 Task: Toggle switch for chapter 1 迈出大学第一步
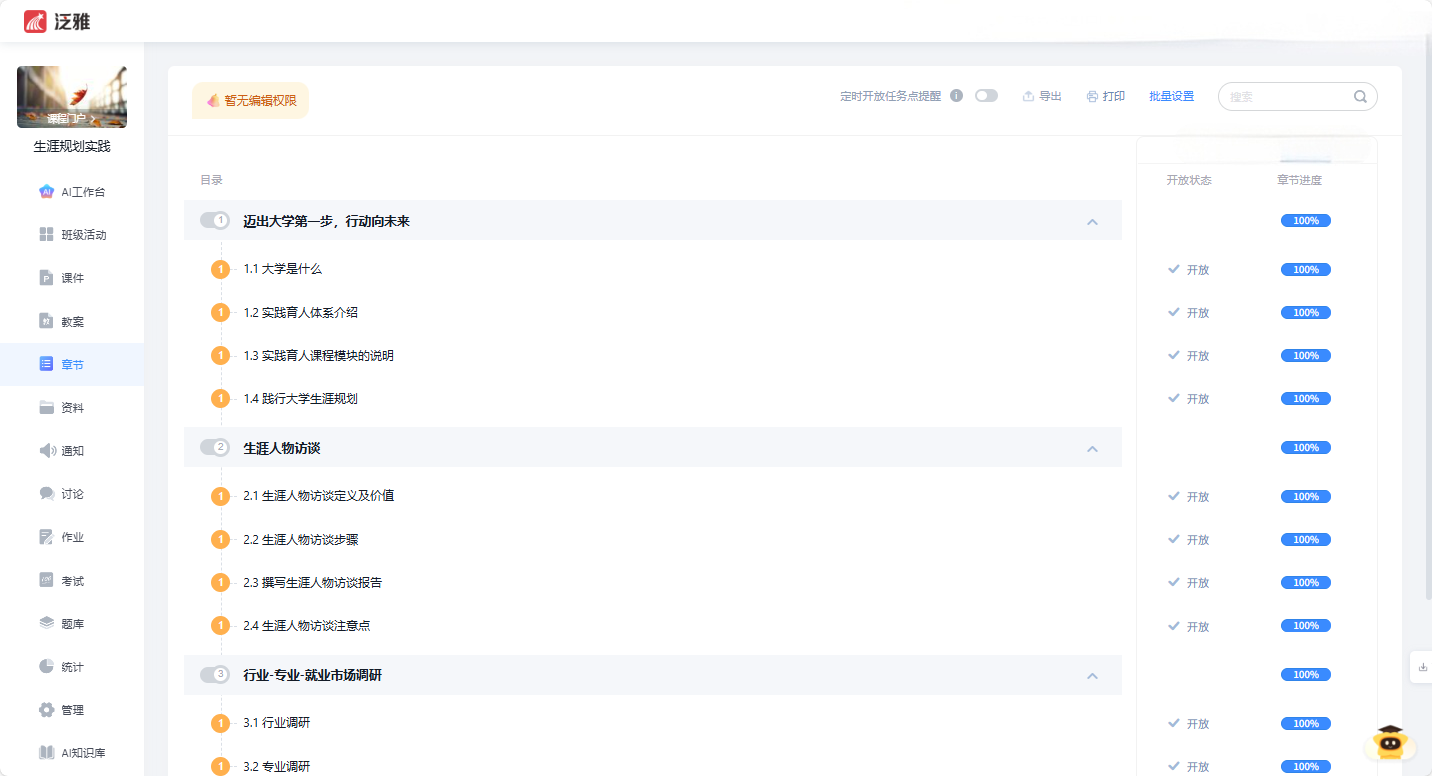[x=215, y=220]
